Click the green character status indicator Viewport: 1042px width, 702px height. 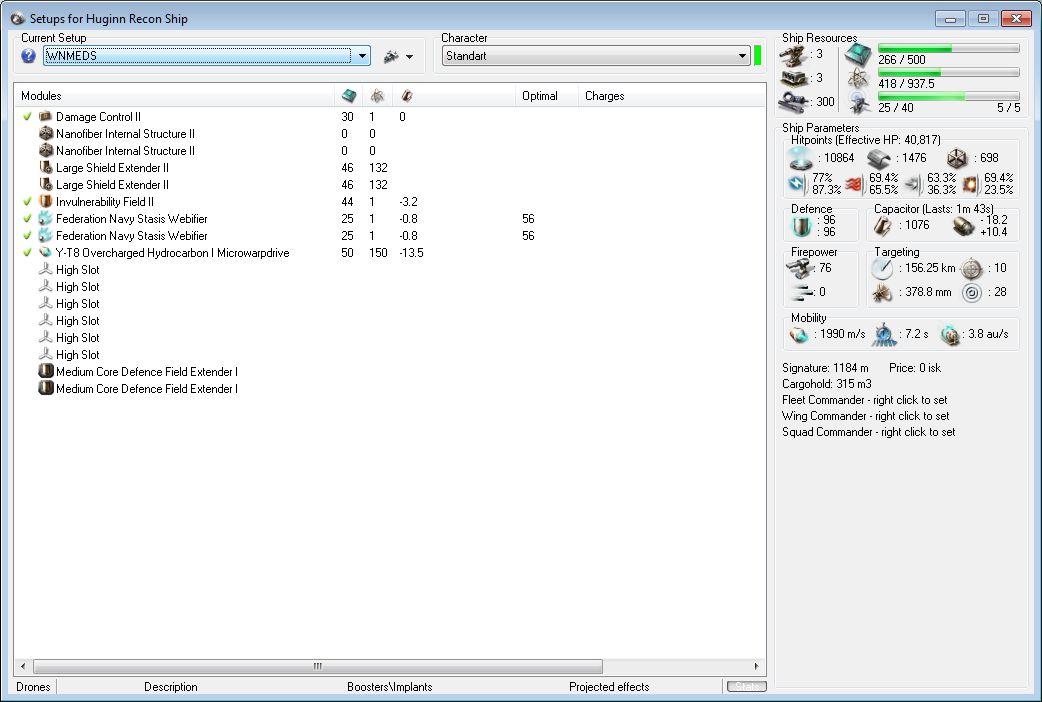click(757, 55)
